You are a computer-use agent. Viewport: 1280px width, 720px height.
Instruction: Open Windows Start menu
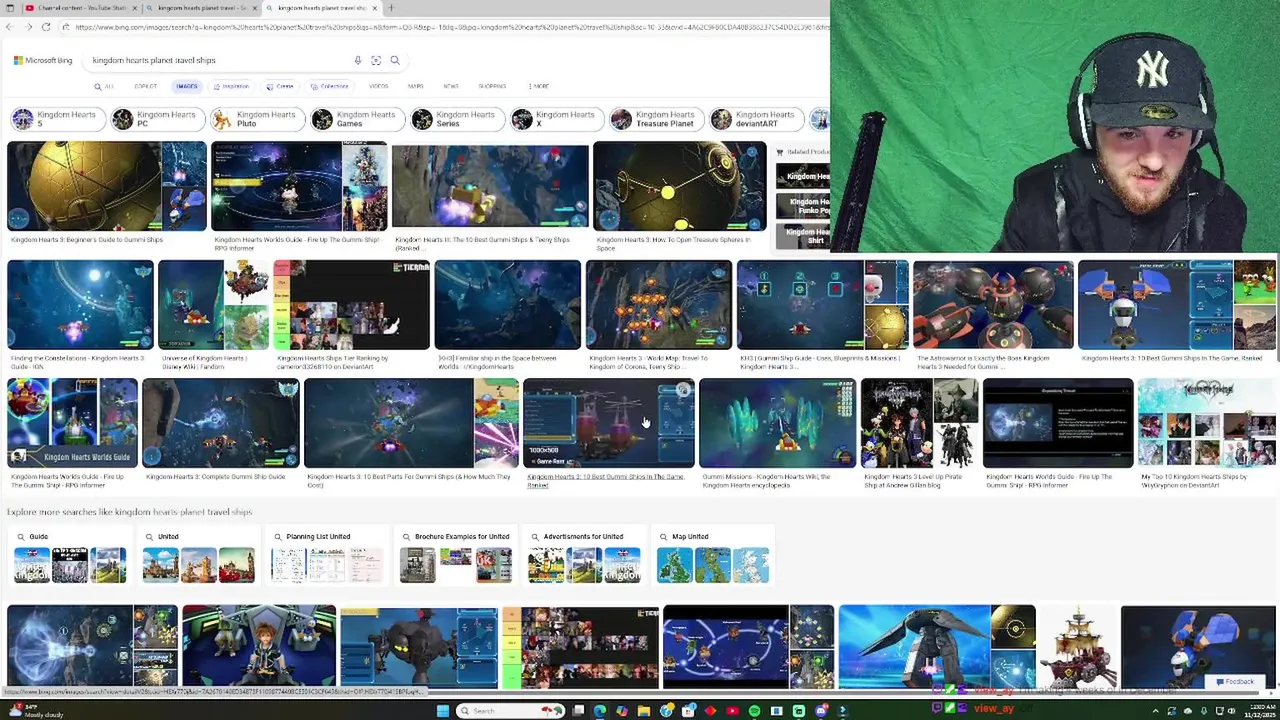coord(442,711)
